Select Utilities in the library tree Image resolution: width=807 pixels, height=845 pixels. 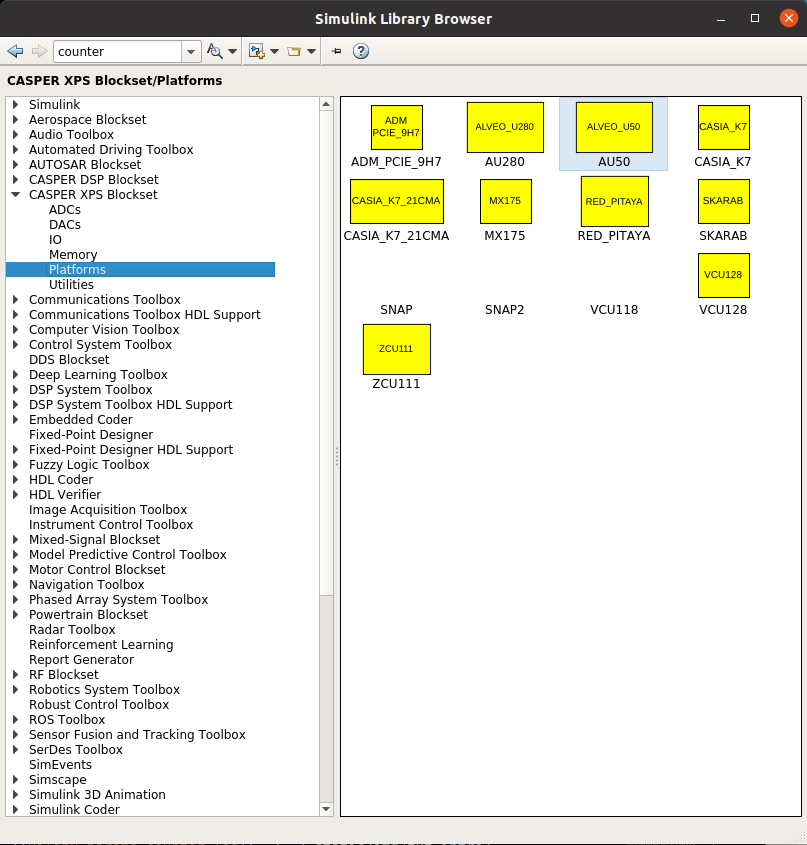pyautogui.click(x=71, y=285)
